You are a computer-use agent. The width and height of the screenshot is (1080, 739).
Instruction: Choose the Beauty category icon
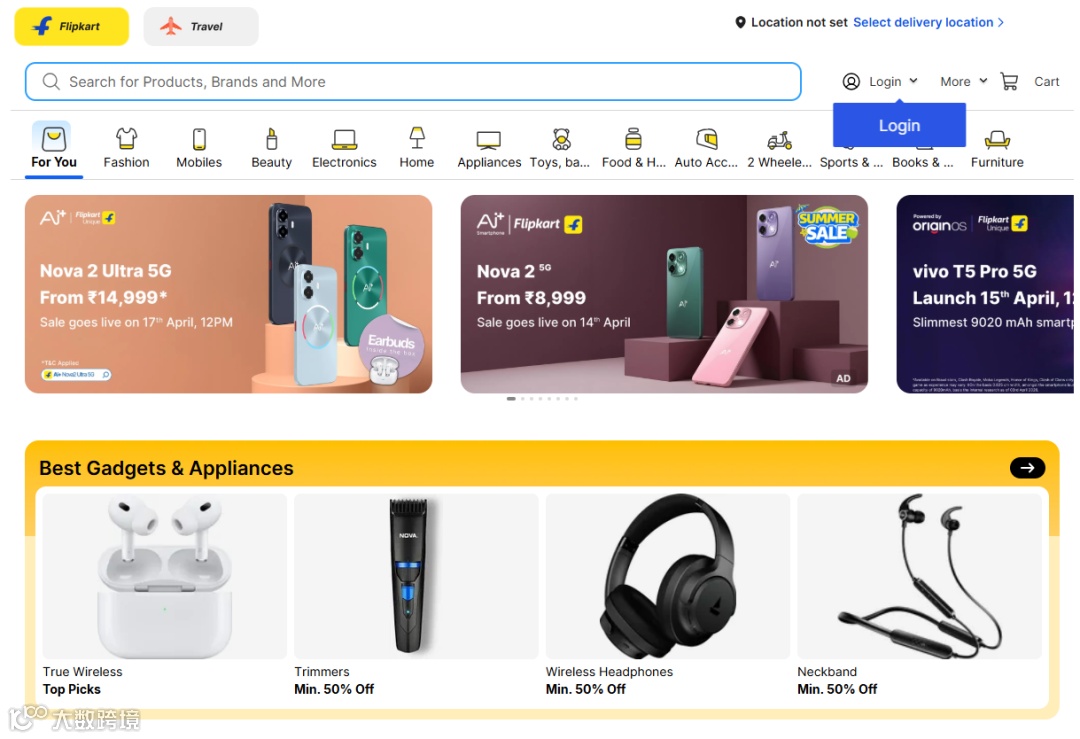[x=271, y=138]
